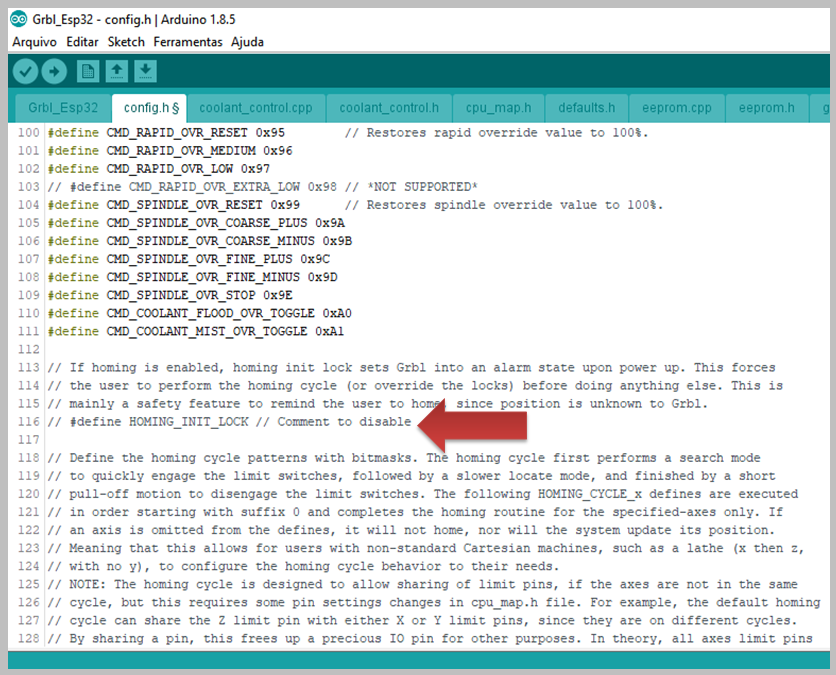This screenshot has height=675, width=836.
Task: Switch to the coolant_control.h tab
Action: (x=389, y=108)
